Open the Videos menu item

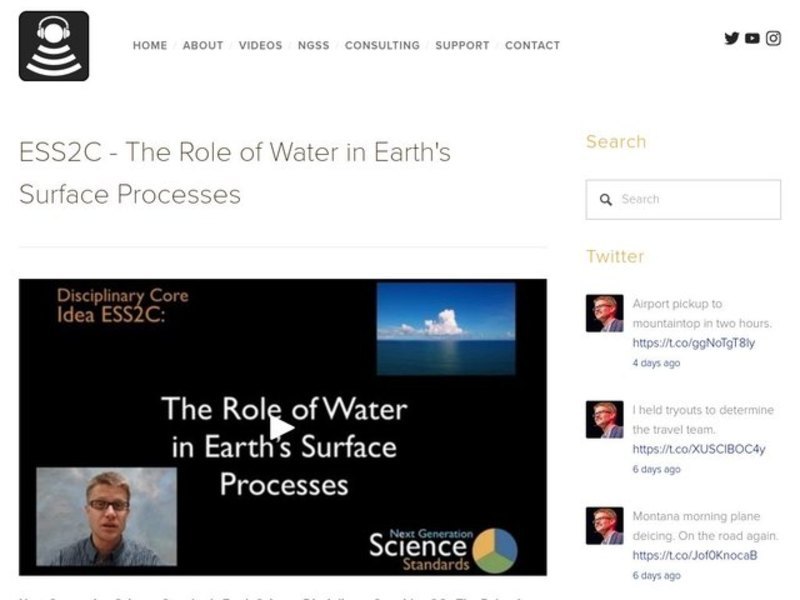[x=260, y=46]
